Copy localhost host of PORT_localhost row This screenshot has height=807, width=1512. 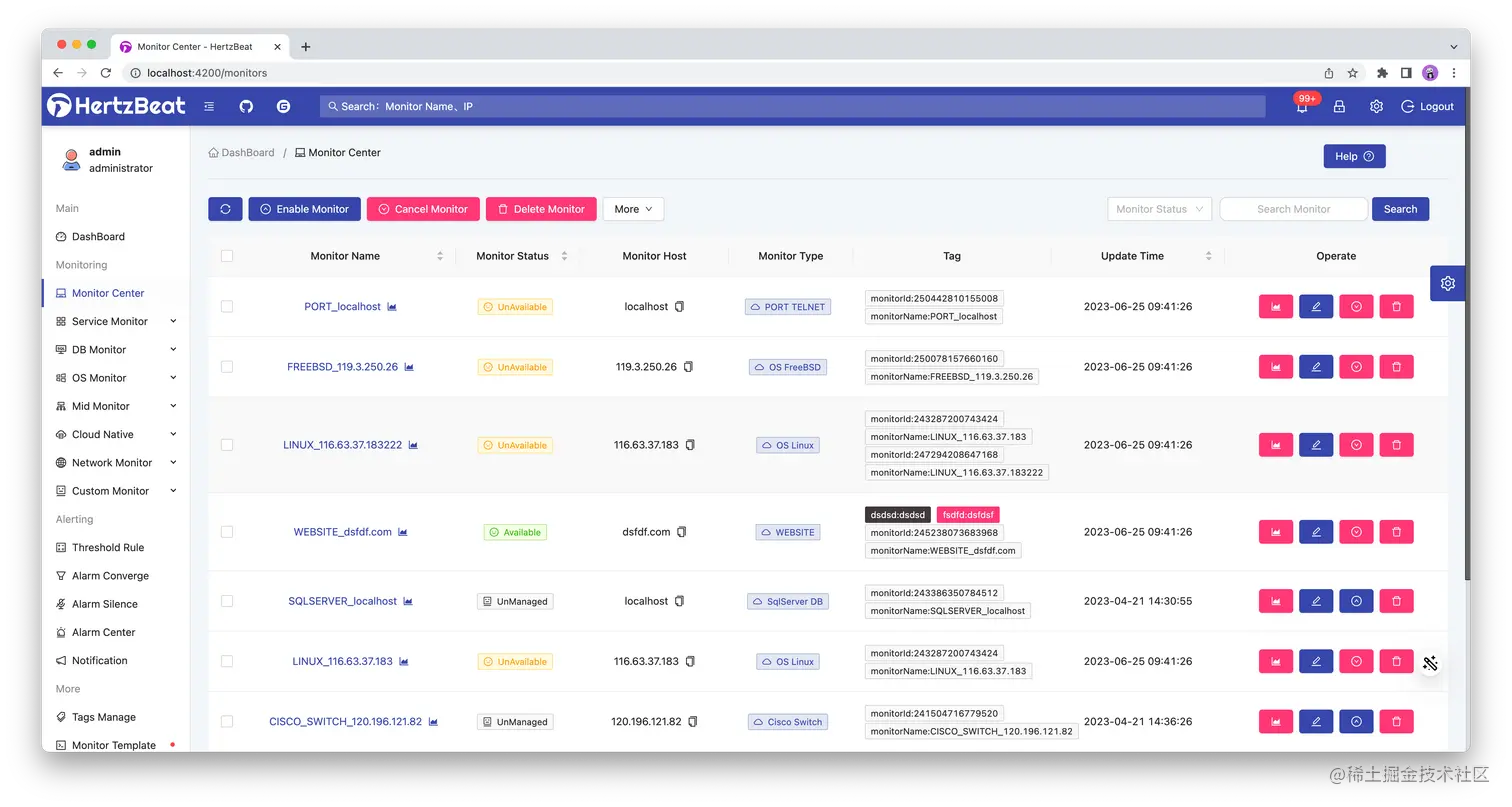point(679,307)
